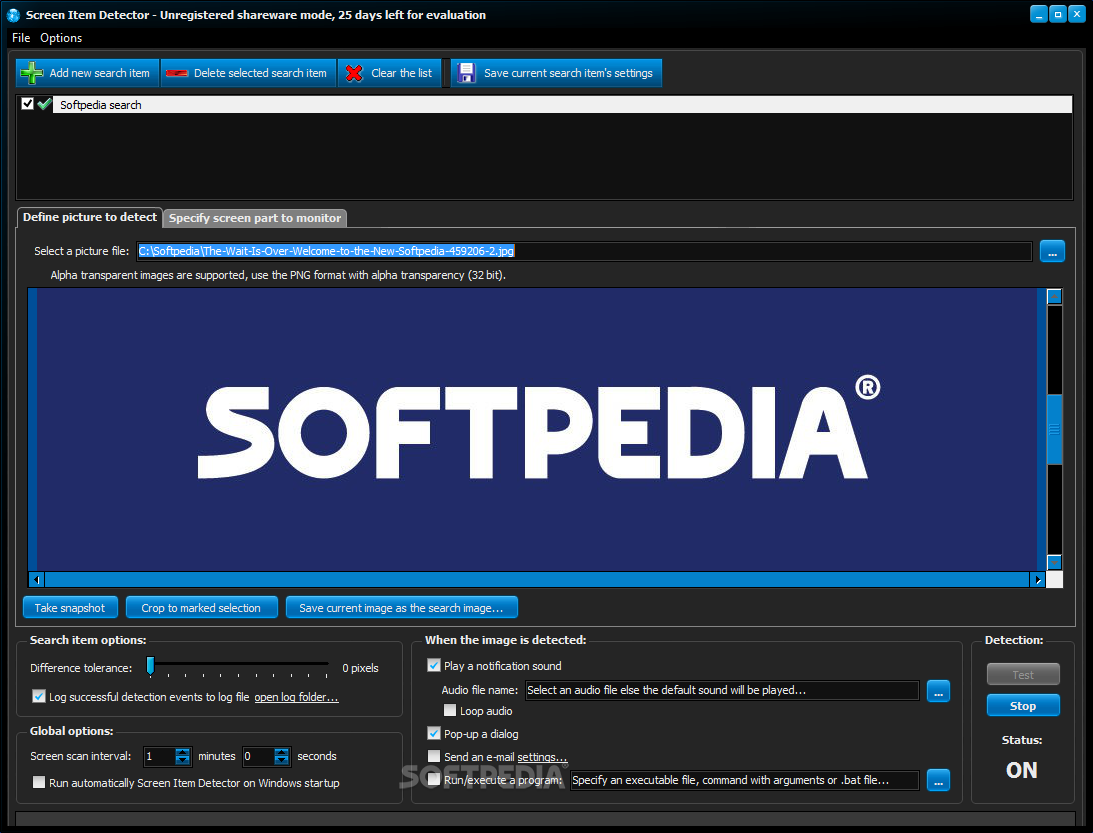Enable Send an e-mail checkbox
1093x833 pixels.
pyautogui.click(x=434, y=756)
